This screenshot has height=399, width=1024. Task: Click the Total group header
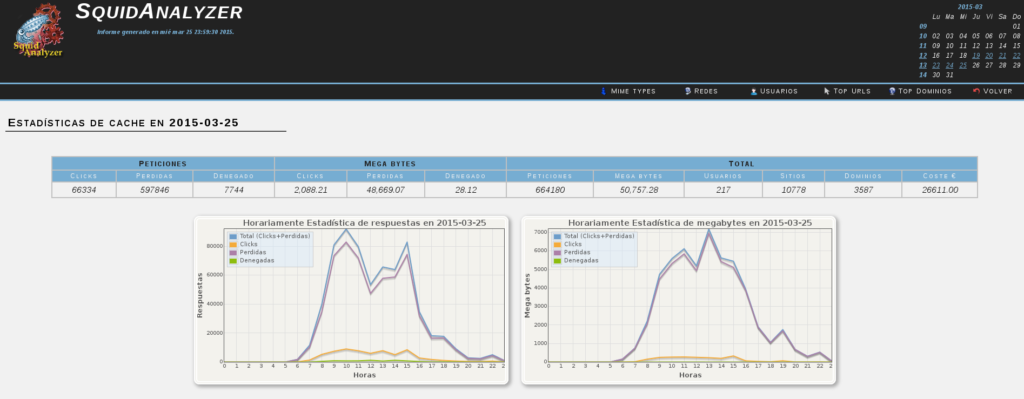(x=742, y=163)
